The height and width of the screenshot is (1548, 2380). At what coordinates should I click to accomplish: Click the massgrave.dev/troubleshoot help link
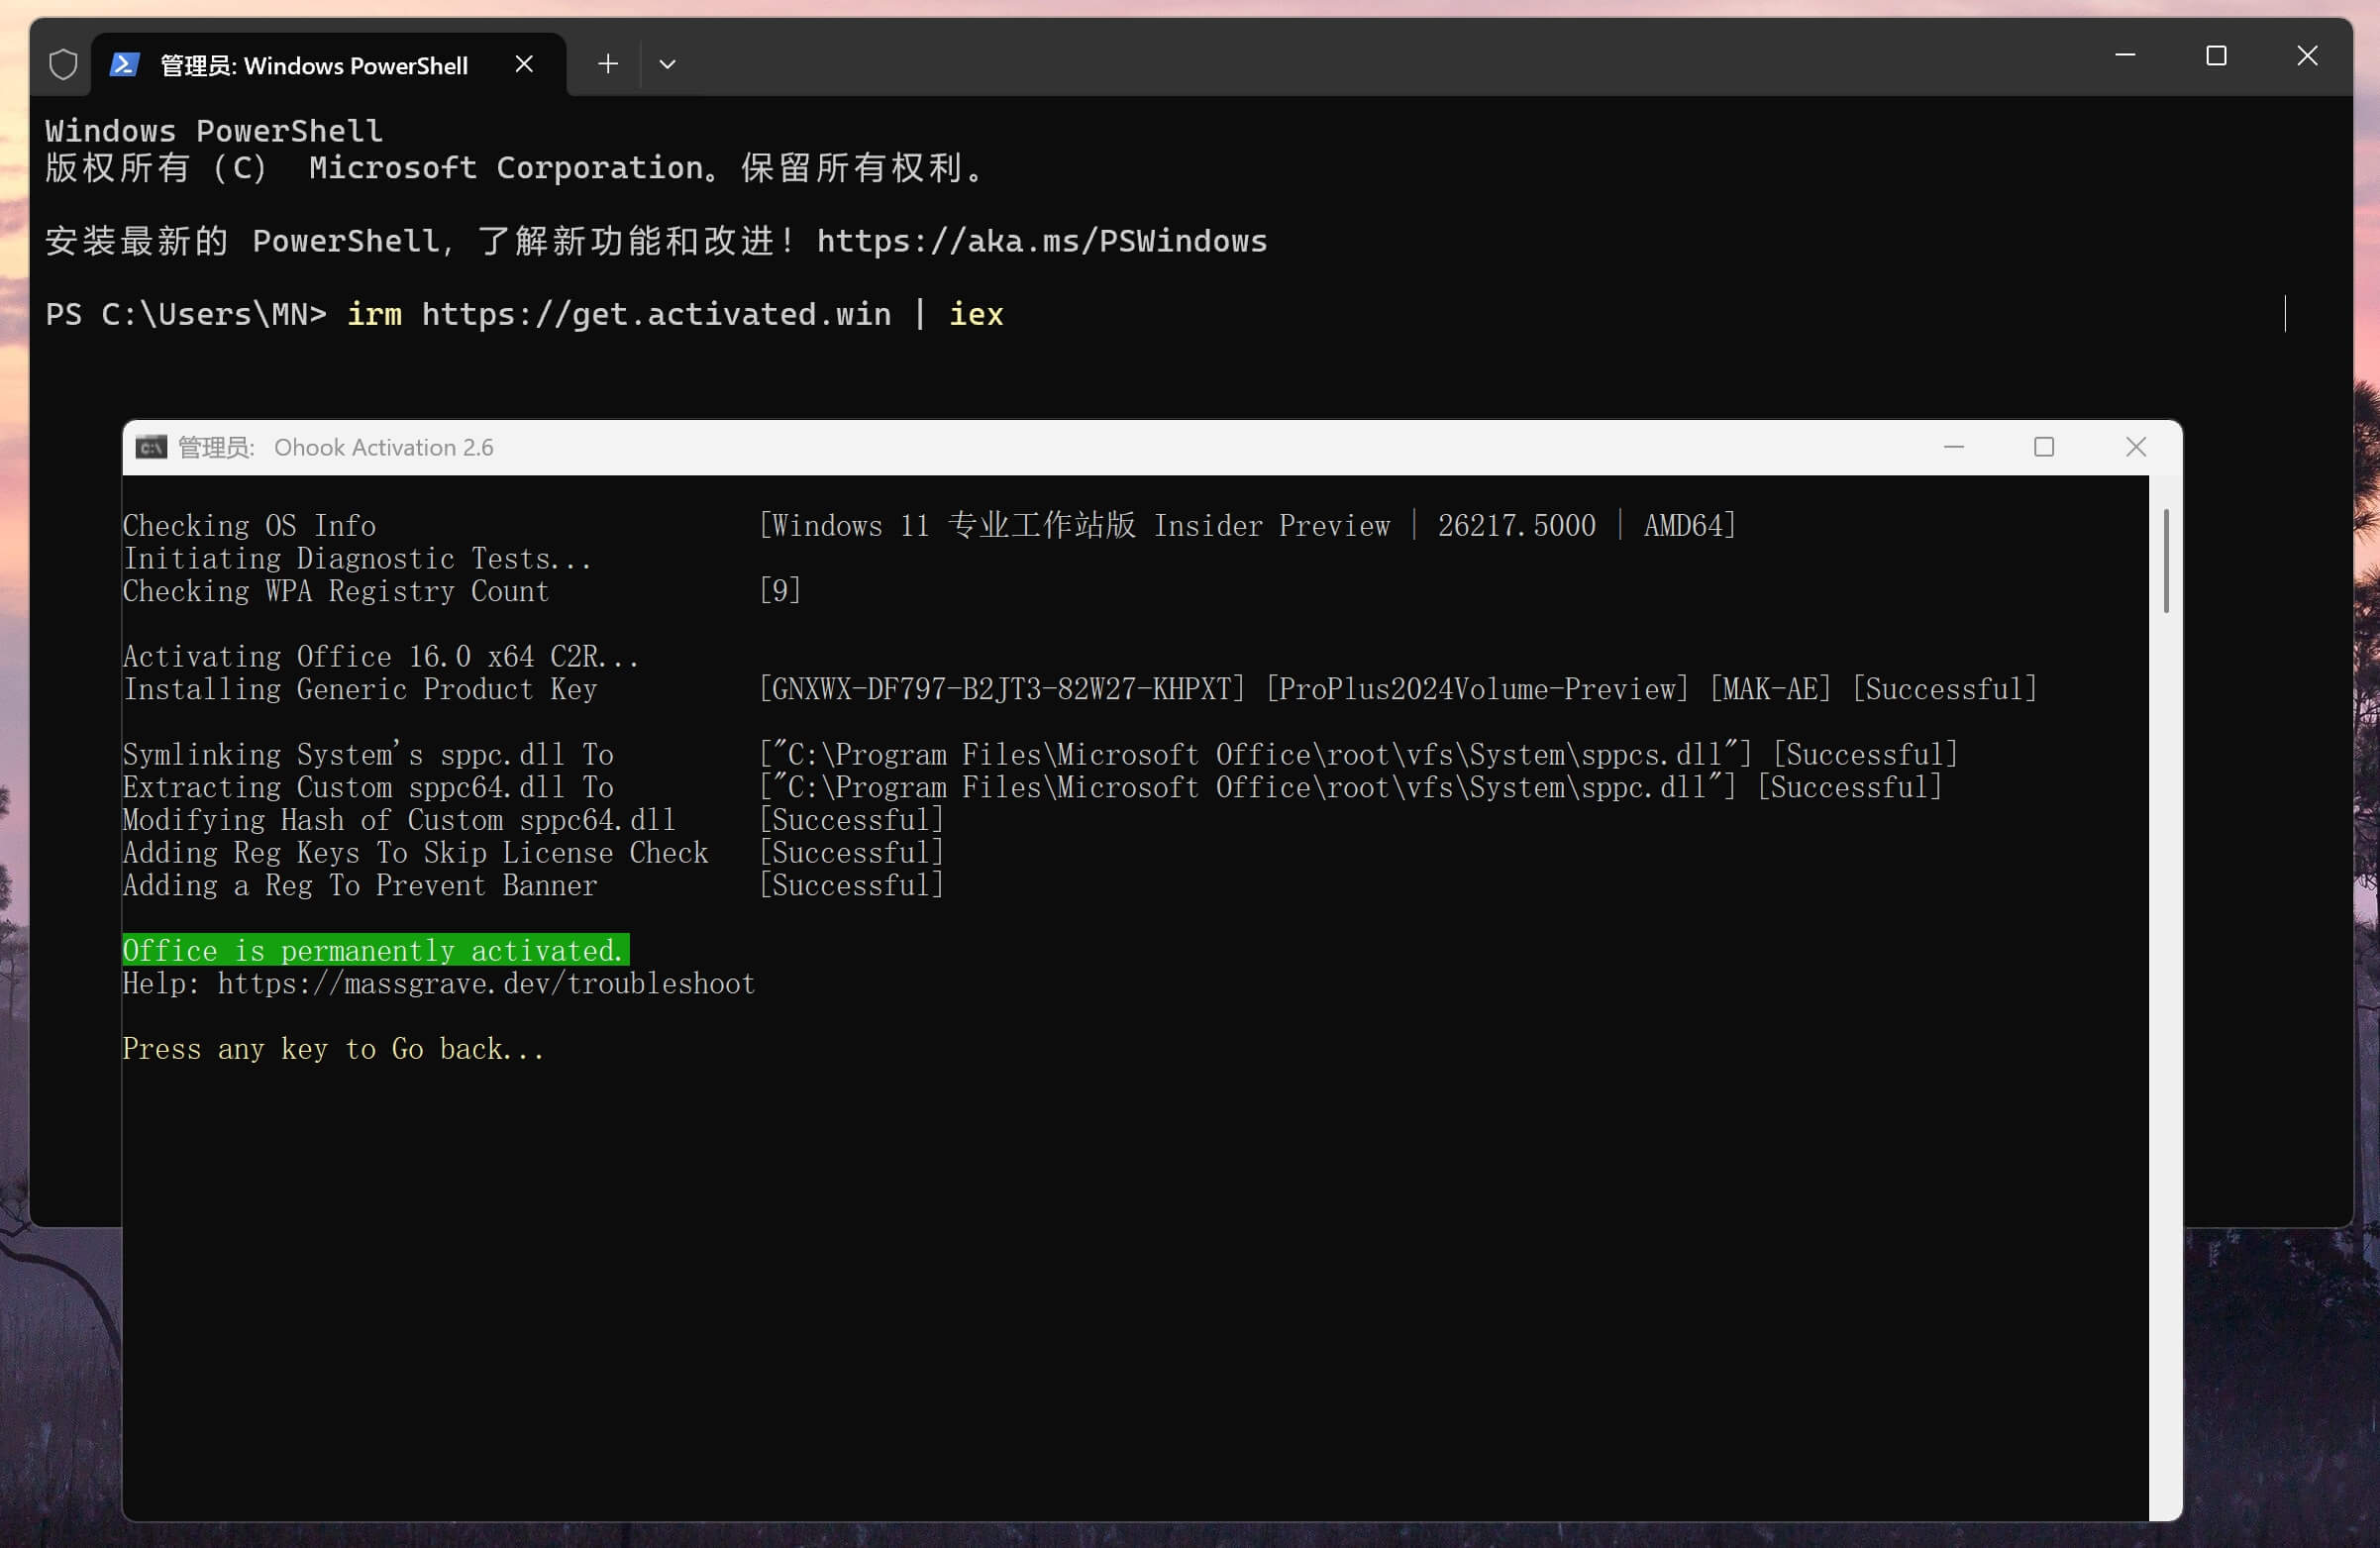(486, 984)
